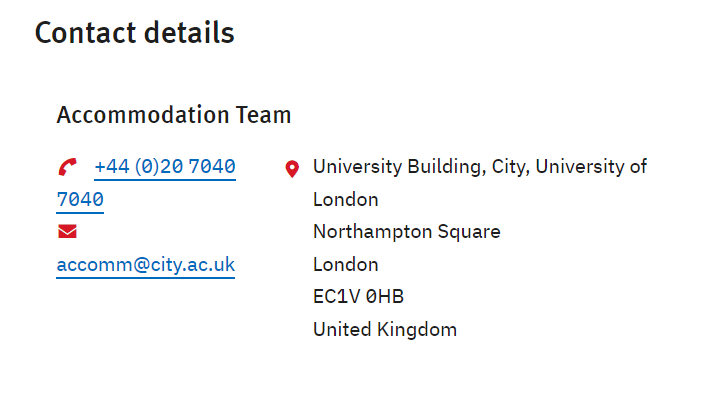Select the Northampton Square address line
Image resolution: width=713 pixels, height=395 pixels.
click(x=407, y=232)
